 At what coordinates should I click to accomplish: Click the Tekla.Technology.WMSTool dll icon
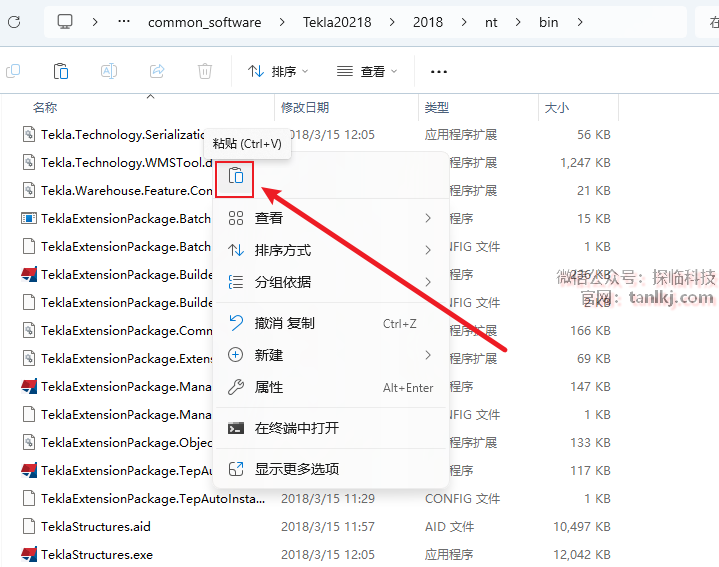click(29, 162)
